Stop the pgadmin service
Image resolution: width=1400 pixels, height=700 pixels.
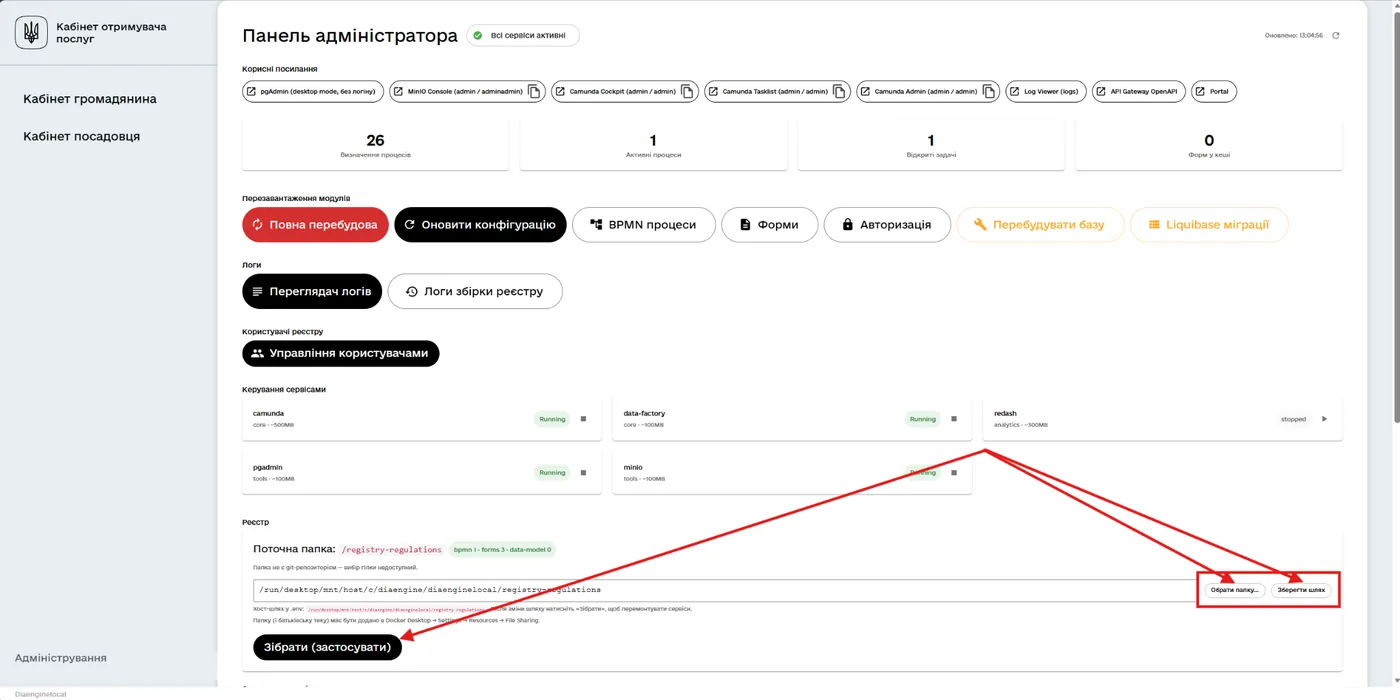[584, 473]
